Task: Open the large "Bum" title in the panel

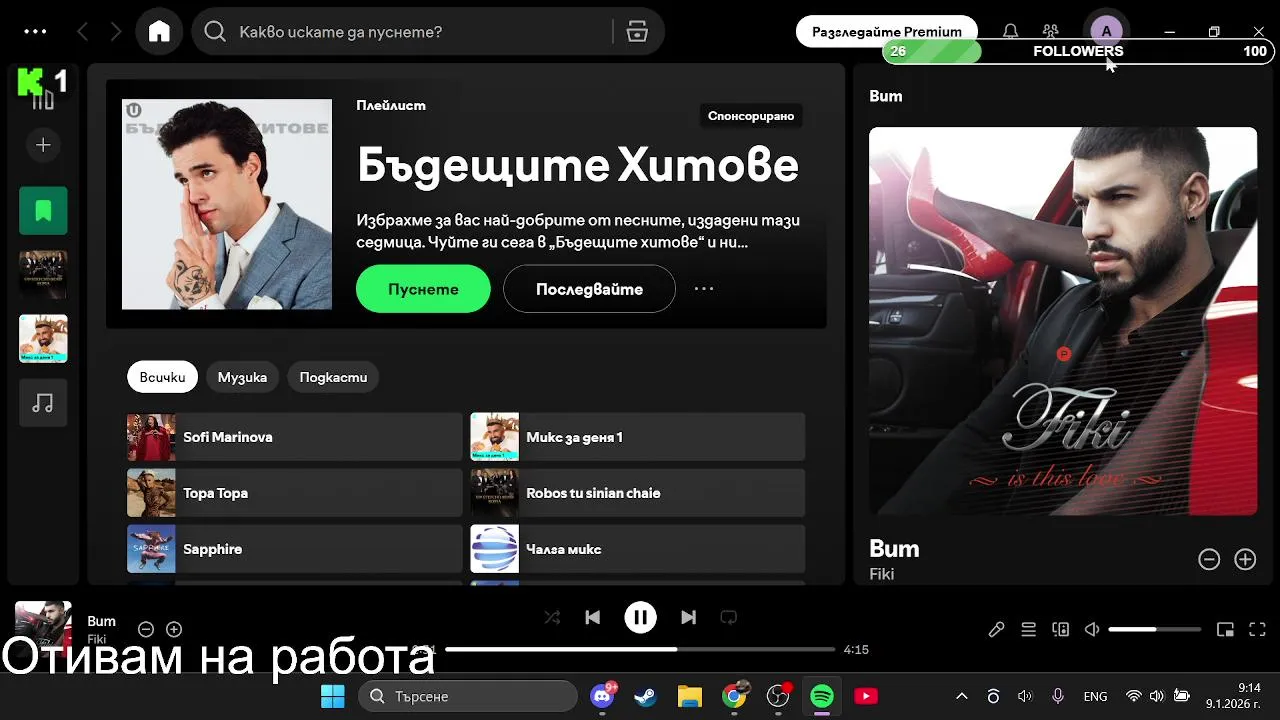Action: coord(894,549)
